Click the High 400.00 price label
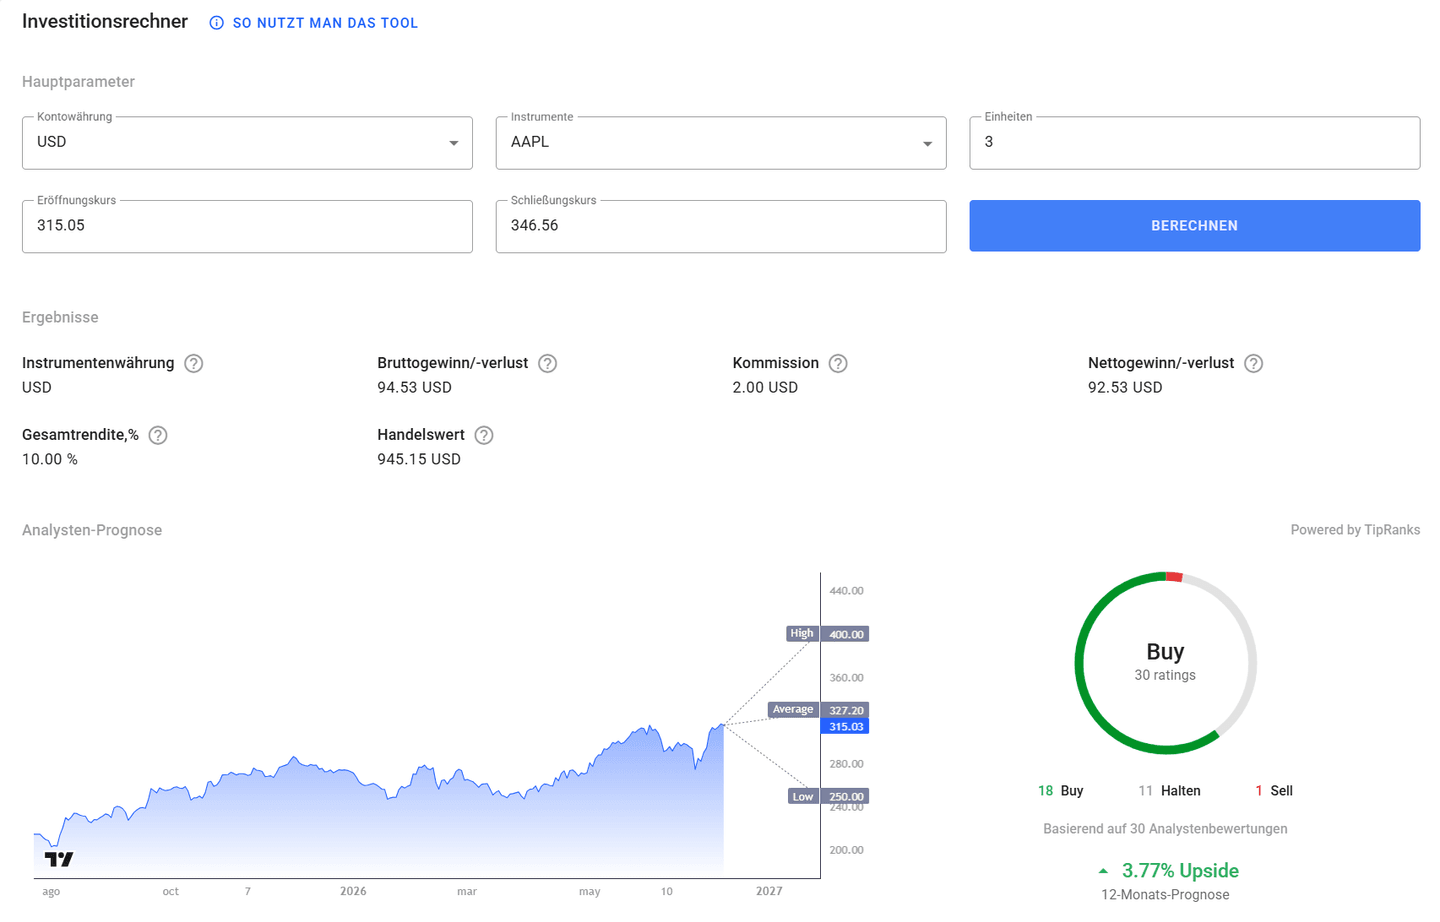This screenshot has width=1440, height=922. click(827, 634)
